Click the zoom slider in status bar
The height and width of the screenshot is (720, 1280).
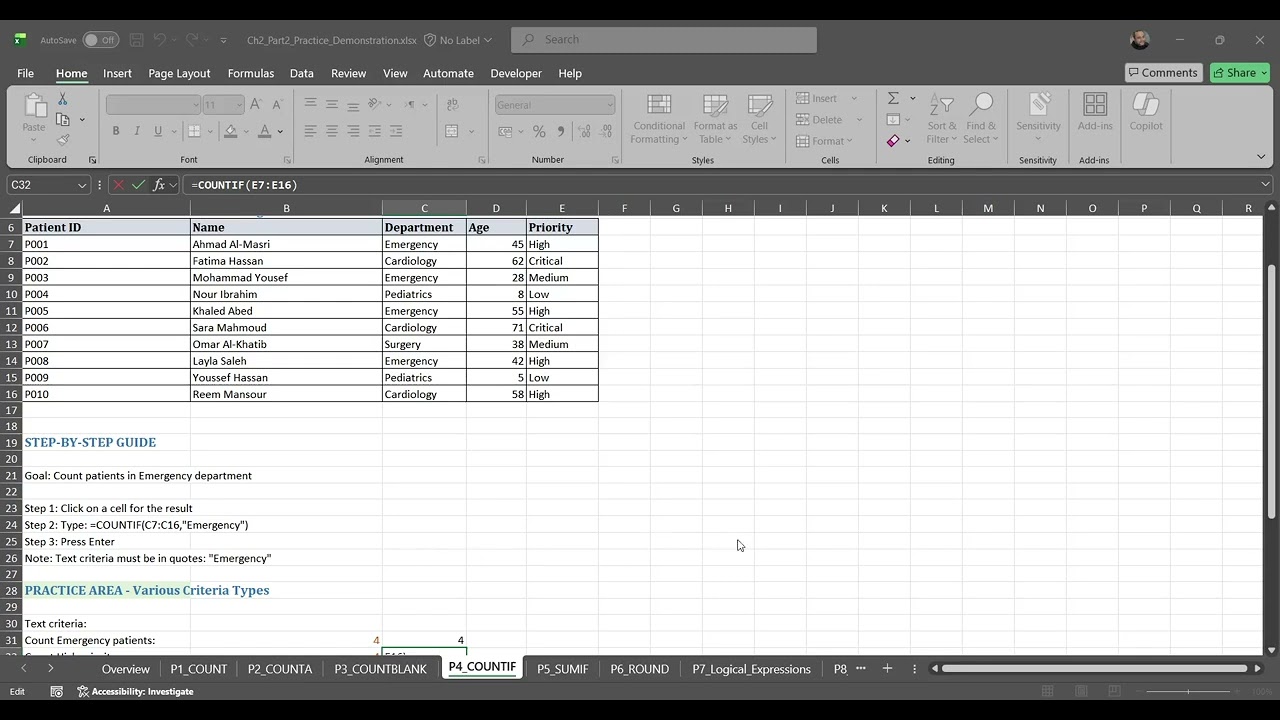1188,691
